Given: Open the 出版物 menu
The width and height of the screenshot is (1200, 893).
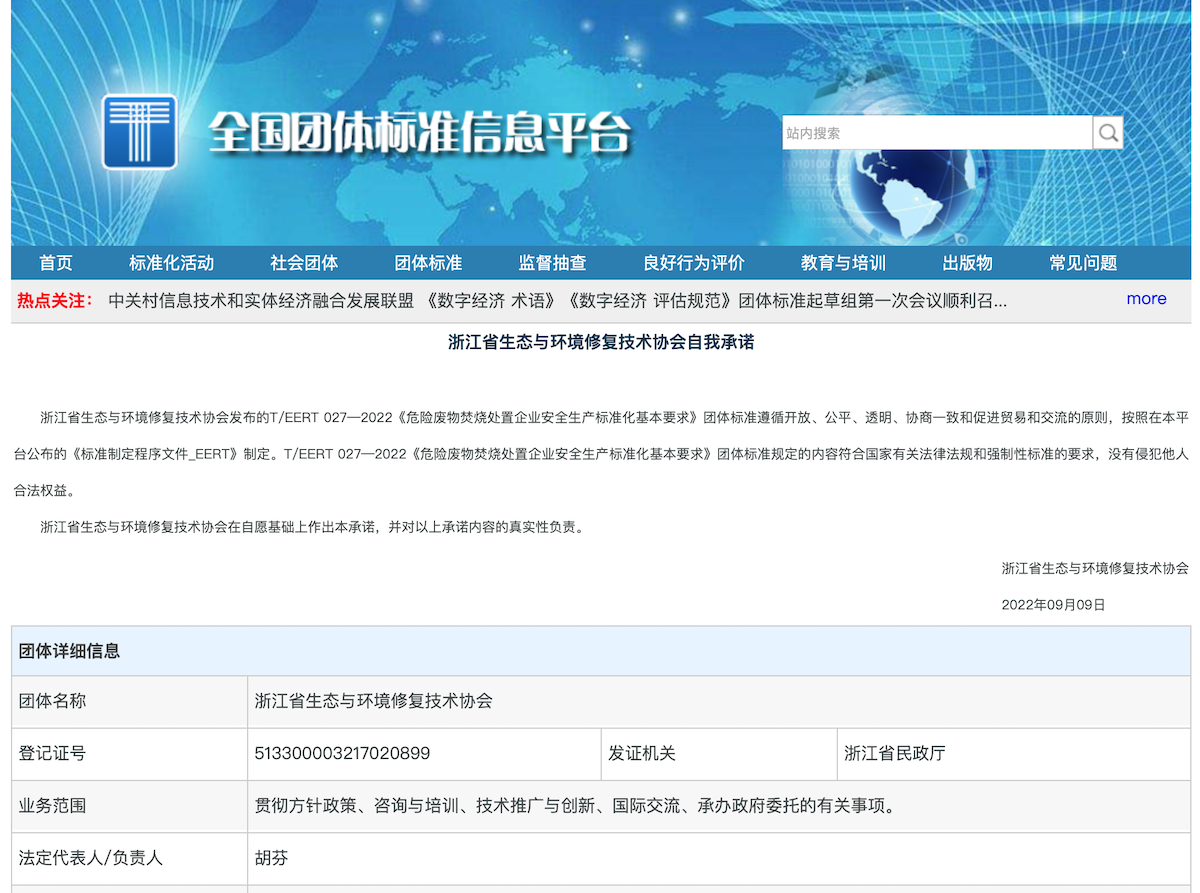Looking at the screenshot, I should pyautogui.click(x=967, y=263).
